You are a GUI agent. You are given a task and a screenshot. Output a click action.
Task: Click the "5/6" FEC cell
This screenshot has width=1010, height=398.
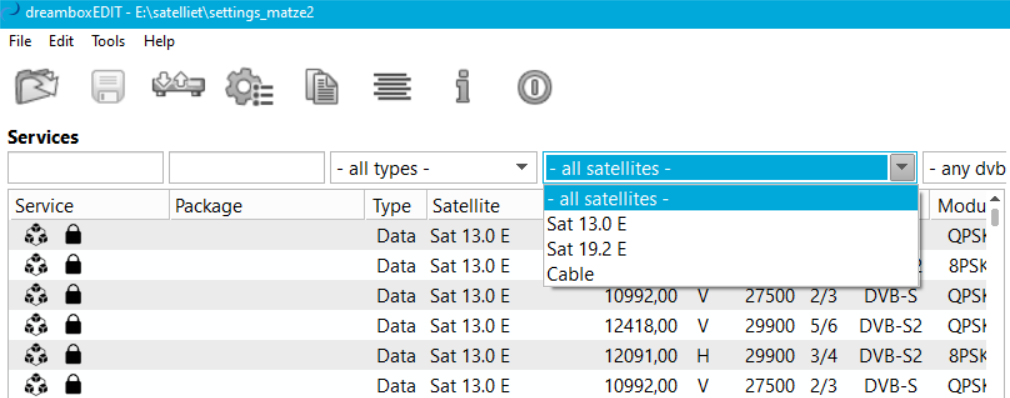tap(823, 327)
